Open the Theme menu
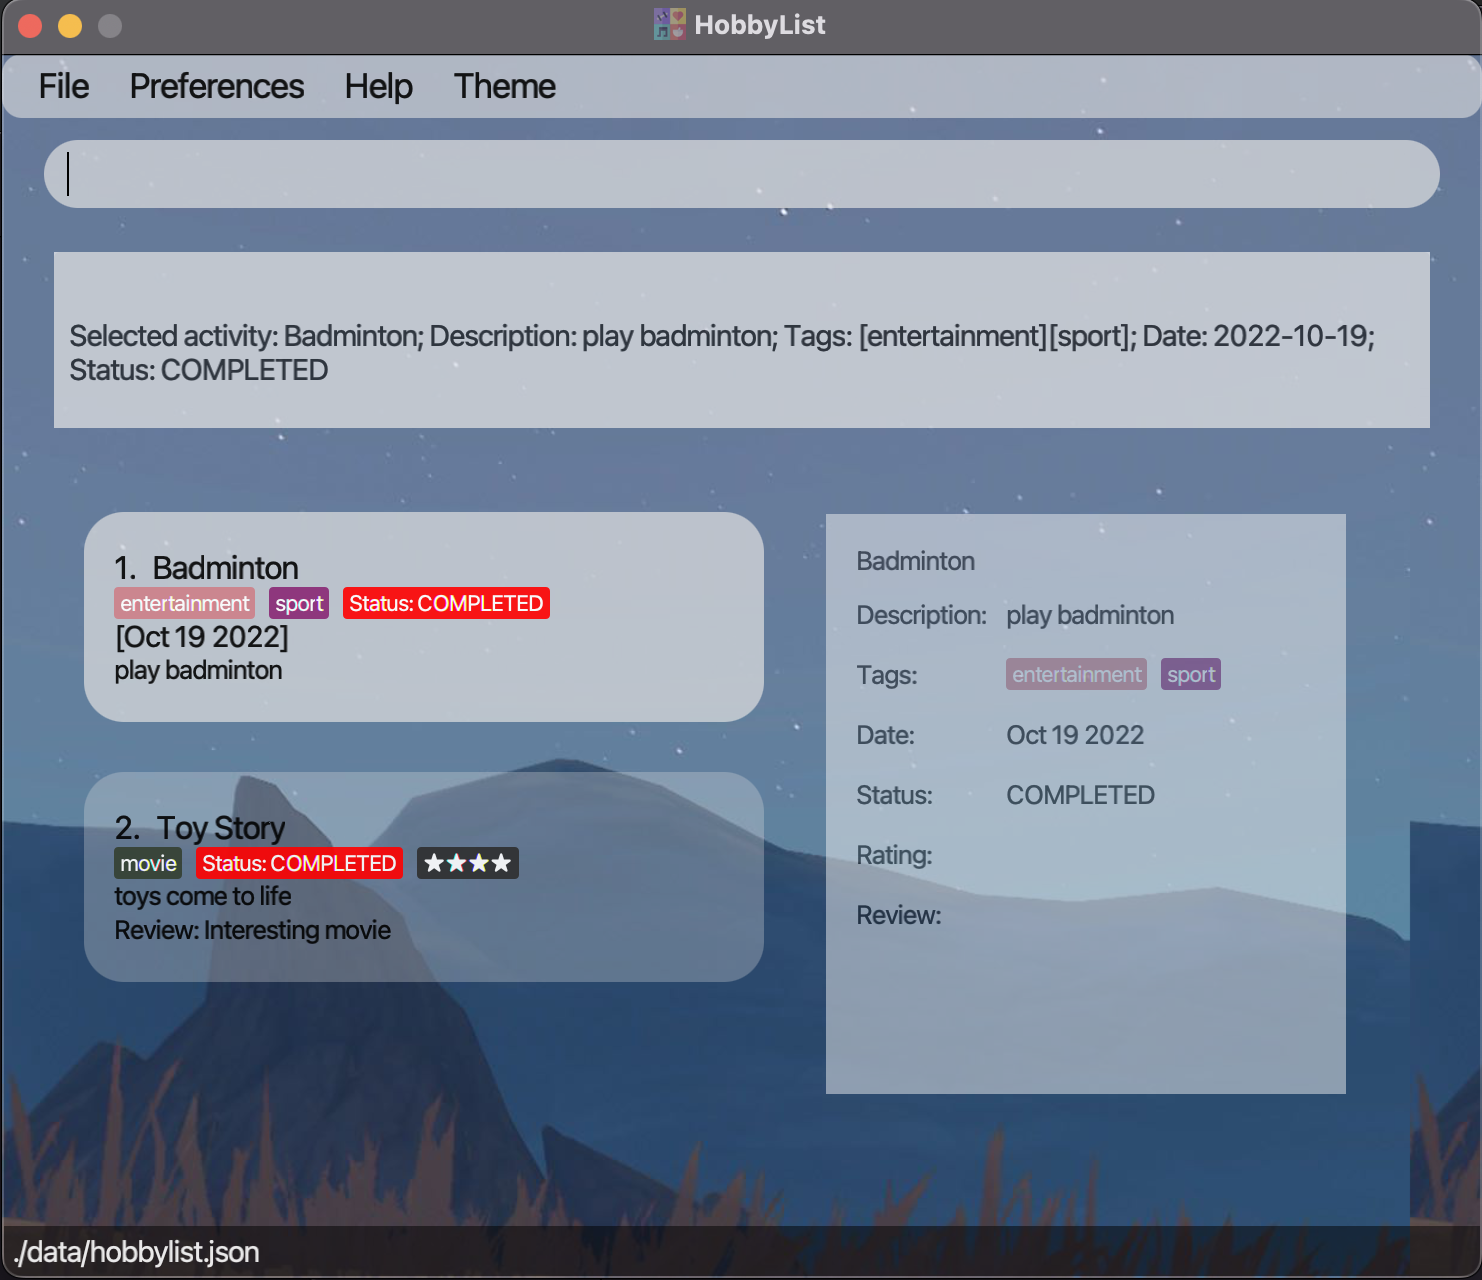The width and height of the screenshot is (1482, 1280). pyautogui.click(x=505, y=87)
